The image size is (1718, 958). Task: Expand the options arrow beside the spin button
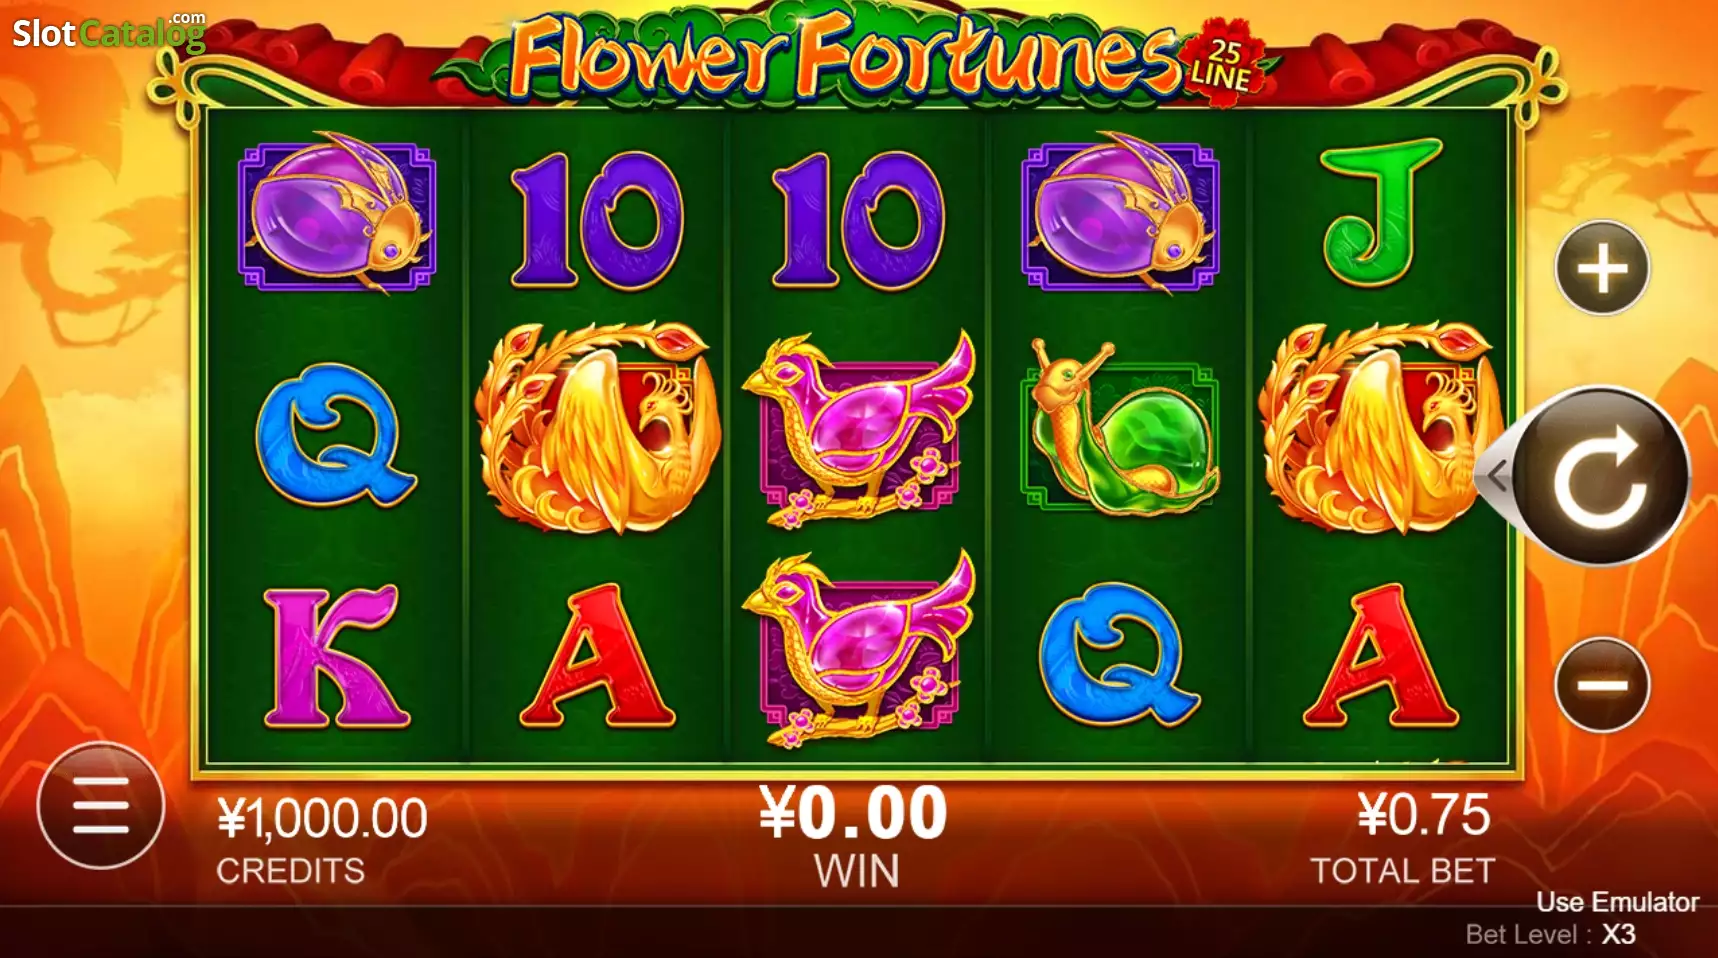click(x=1495, y=476)
